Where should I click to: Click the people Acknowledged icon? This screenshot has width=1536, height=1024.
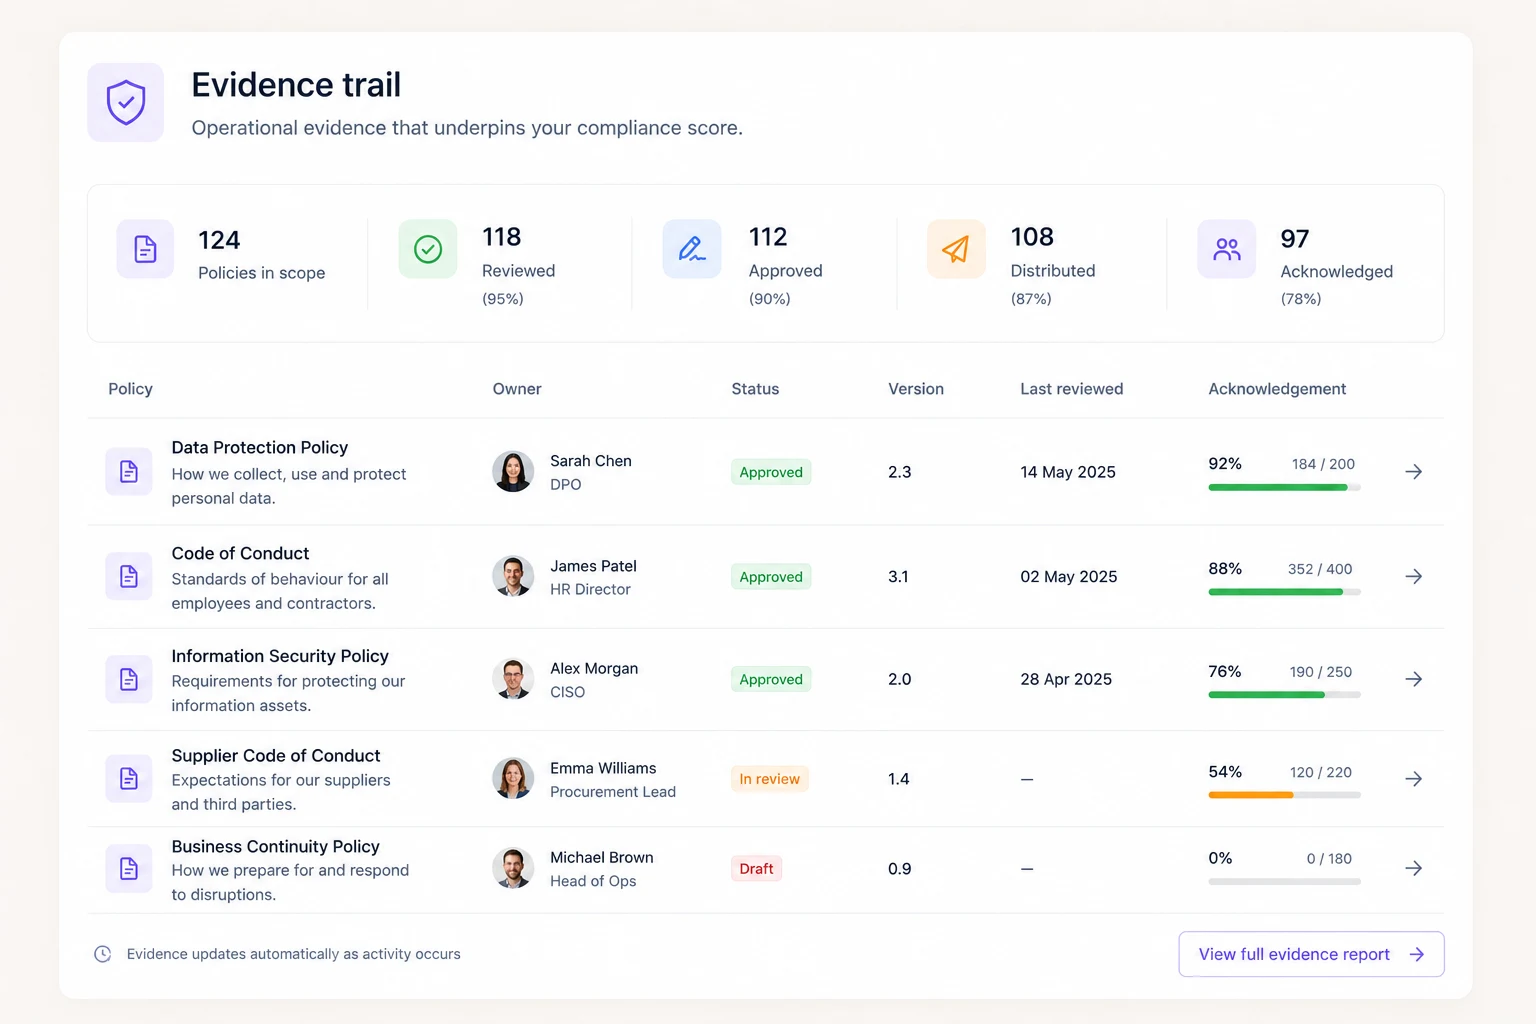(x=1227, y=248)
